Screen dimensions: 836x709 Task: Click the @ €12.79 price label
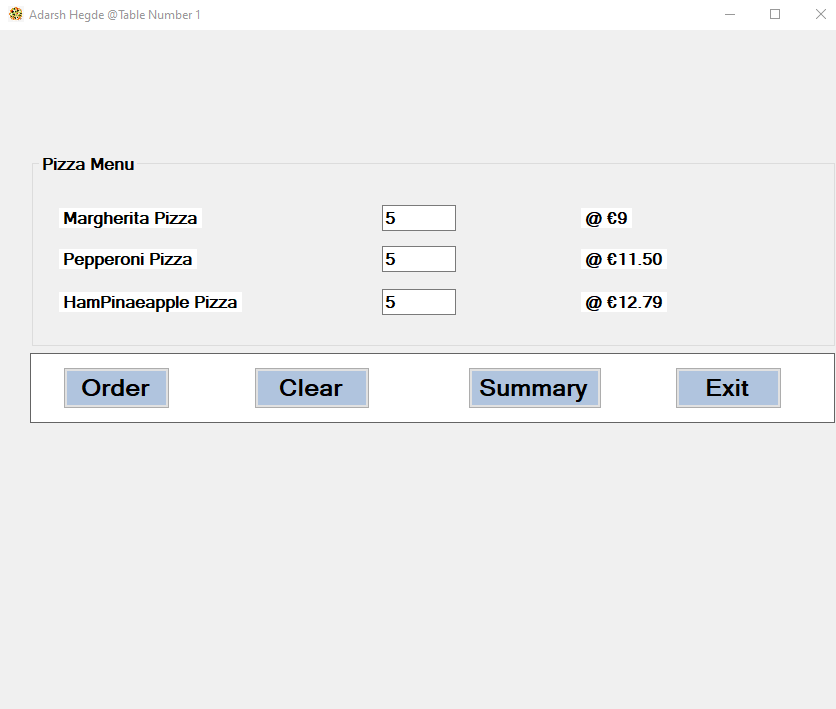[x=623, y=301]
